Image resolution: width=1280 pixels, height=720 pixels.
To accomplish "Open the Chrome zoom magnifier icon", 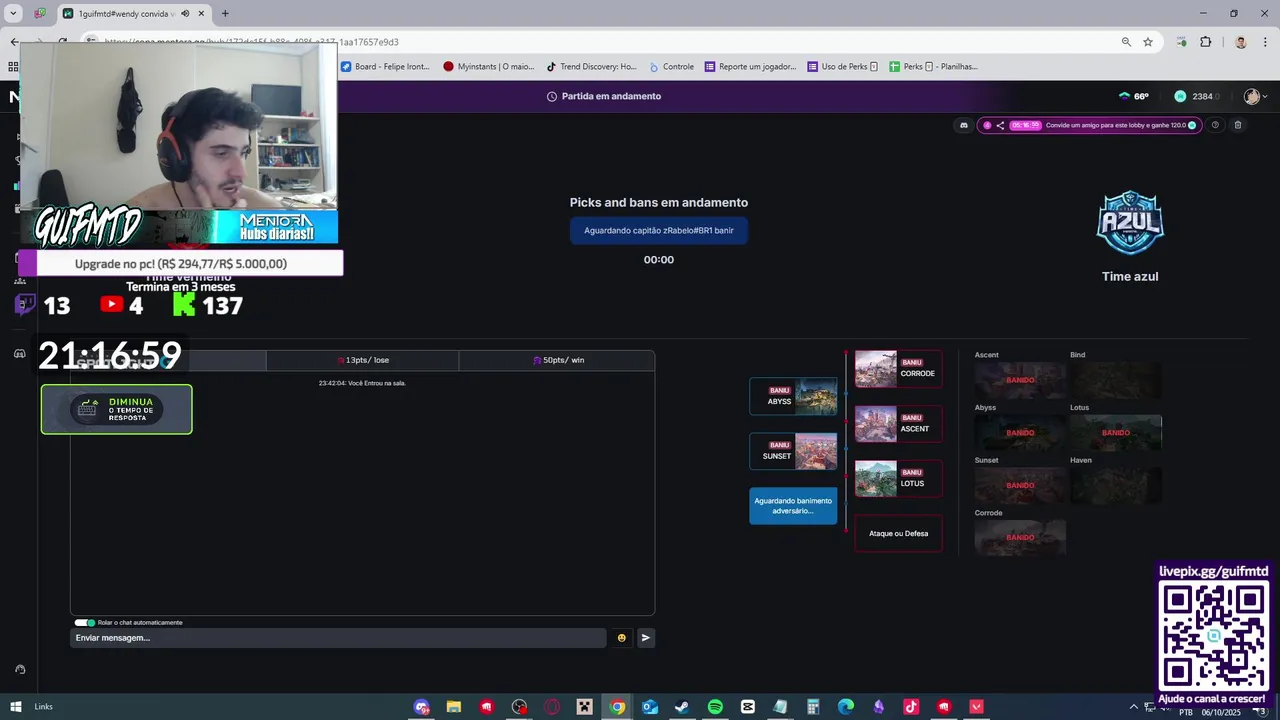I will coord(1126,42).
